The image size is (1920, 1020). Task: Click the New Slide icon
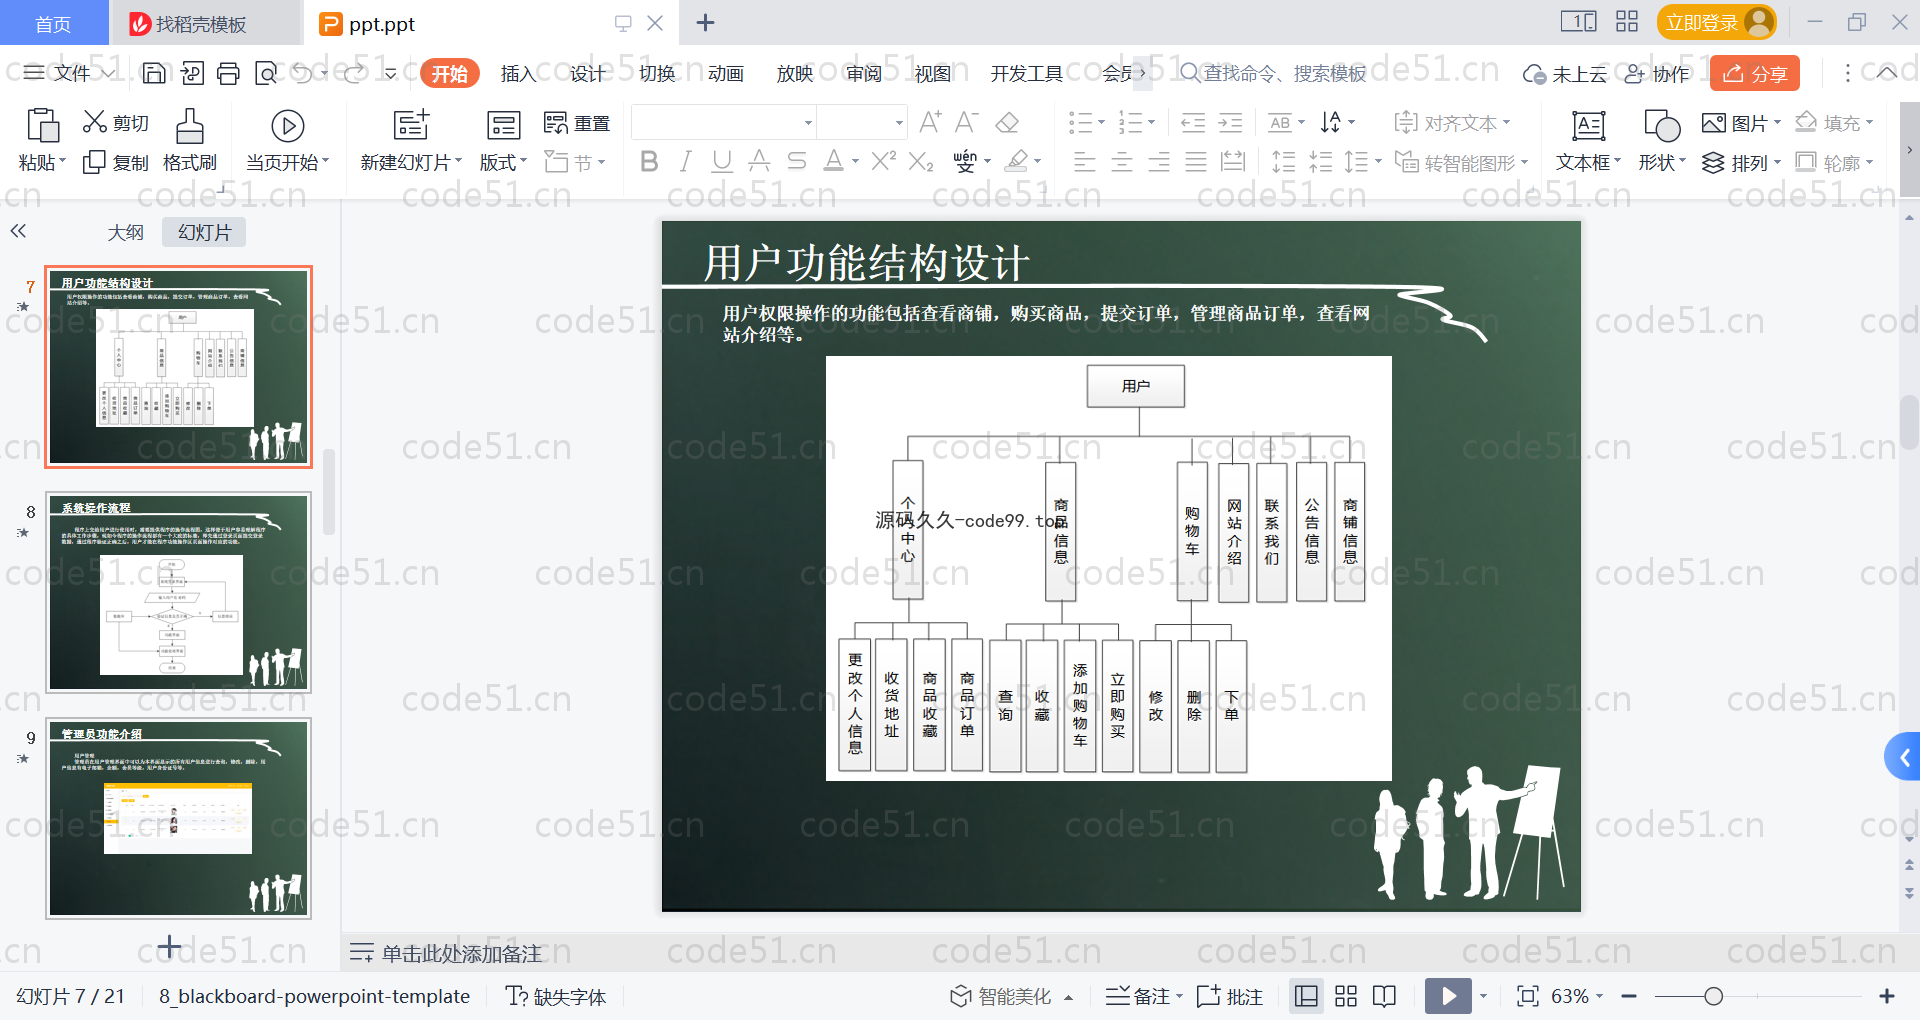tap(411, 125)
